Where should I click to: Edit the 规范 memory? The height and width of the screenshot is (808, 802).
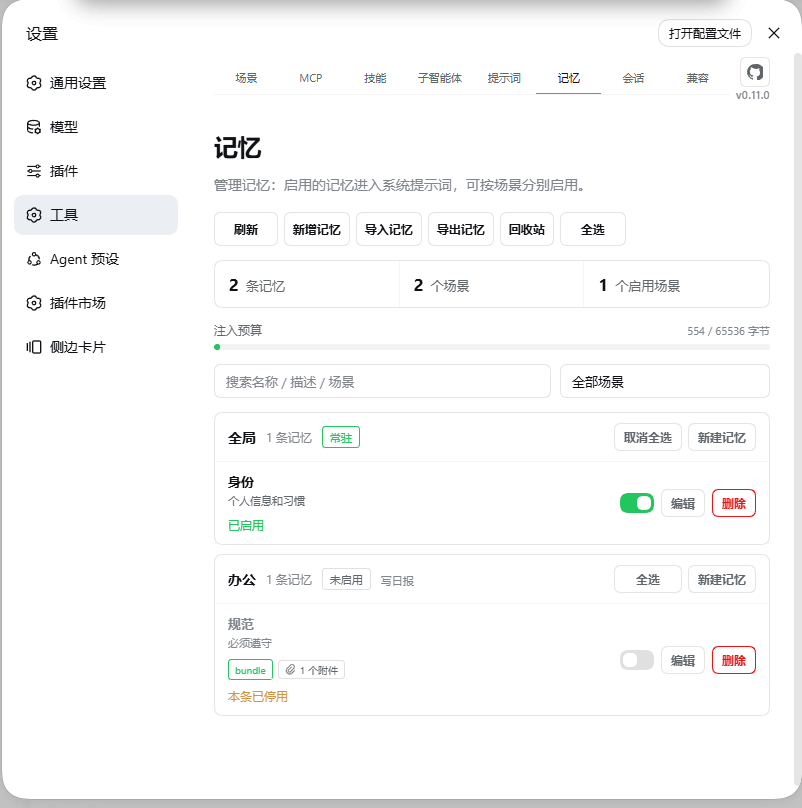pos(683,660)
